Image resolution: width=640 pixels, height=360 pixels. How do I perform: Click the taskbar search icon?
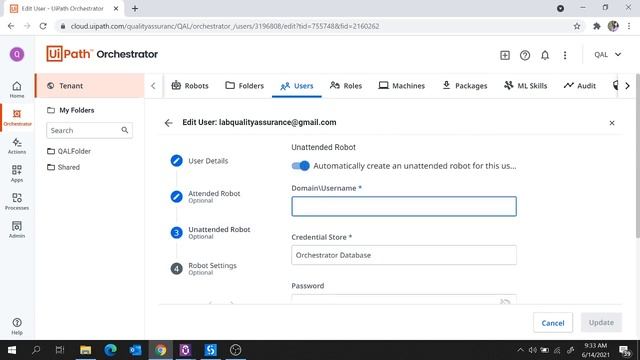click(x=36, y=350)
